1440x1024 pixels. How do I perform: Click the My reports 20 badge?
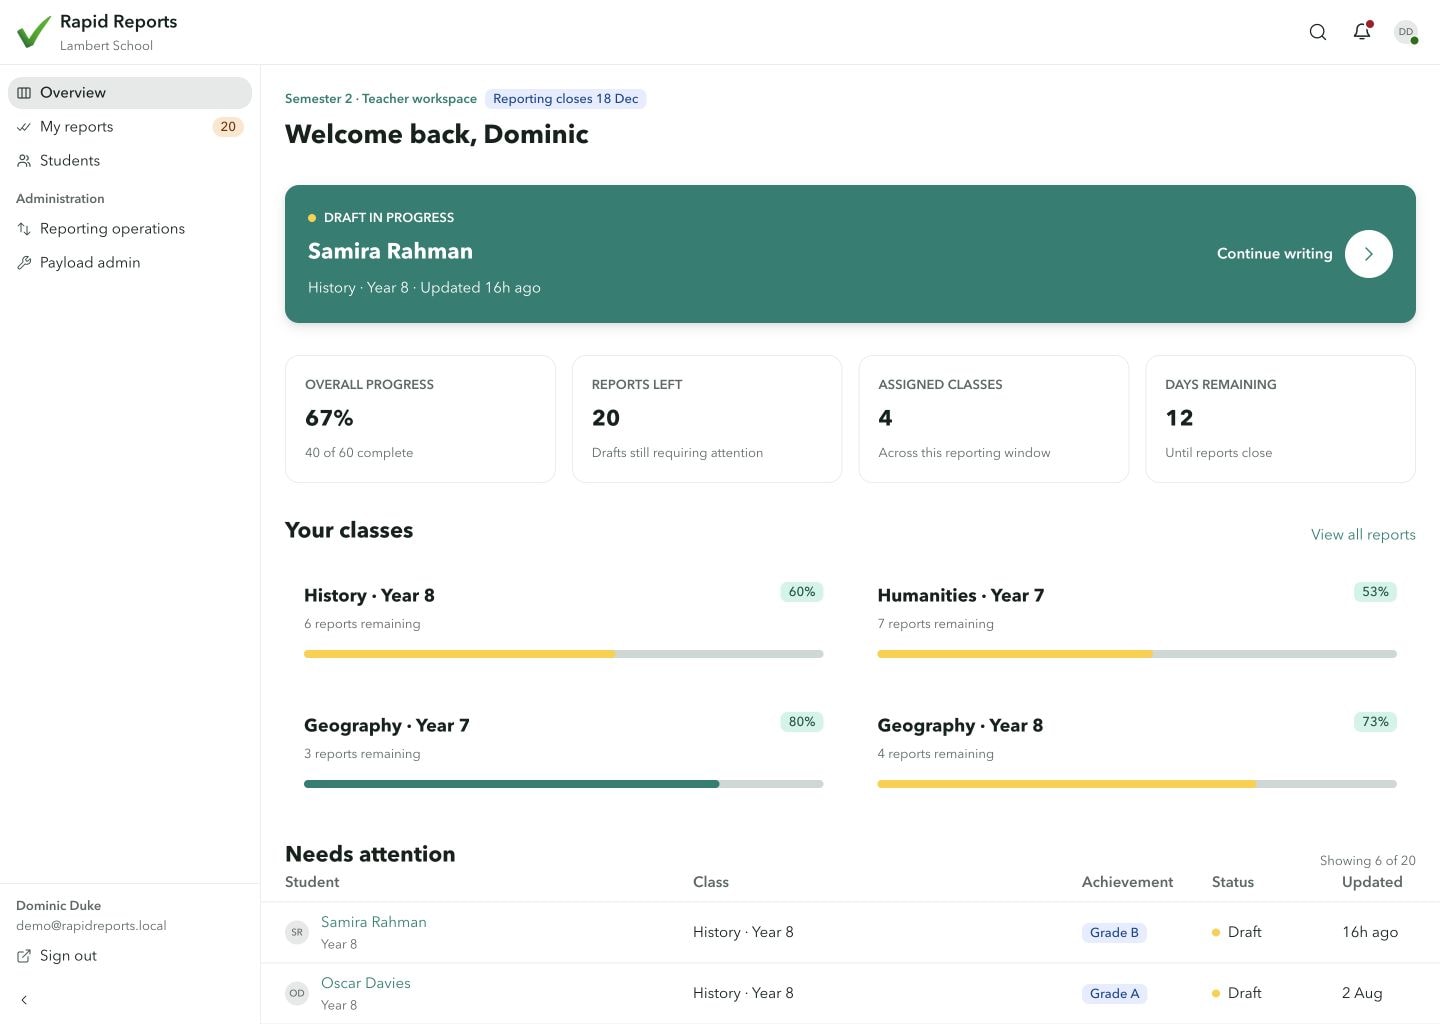tap(228, 127)
